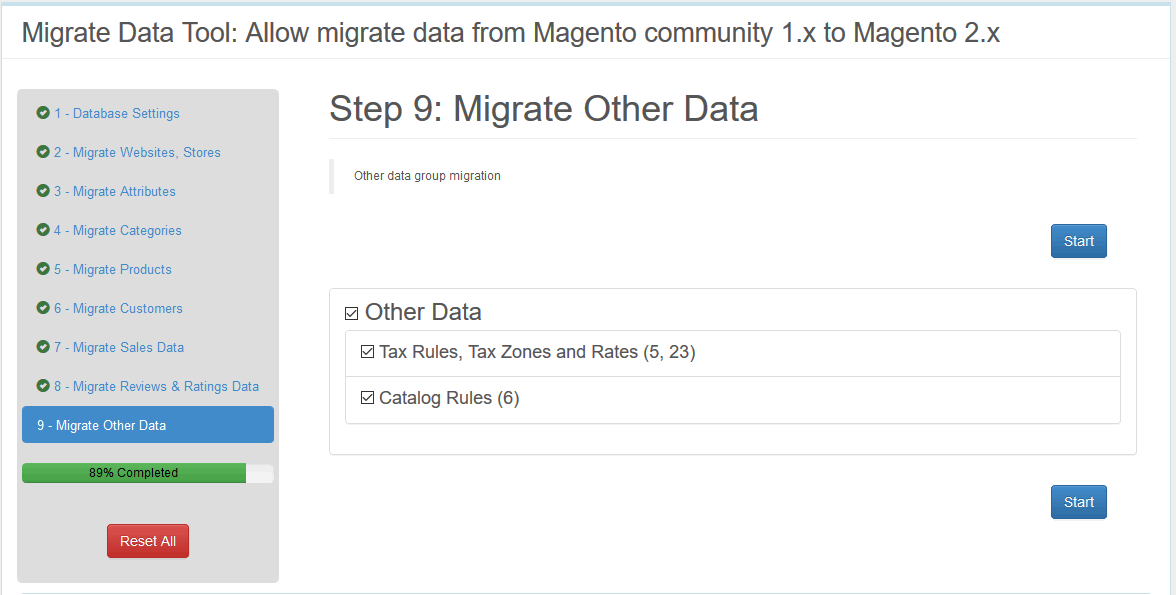Click the checkmark icon beside Database Settings
The width and height of the screenshot is (1176, 595).
[x=43, y=113]
